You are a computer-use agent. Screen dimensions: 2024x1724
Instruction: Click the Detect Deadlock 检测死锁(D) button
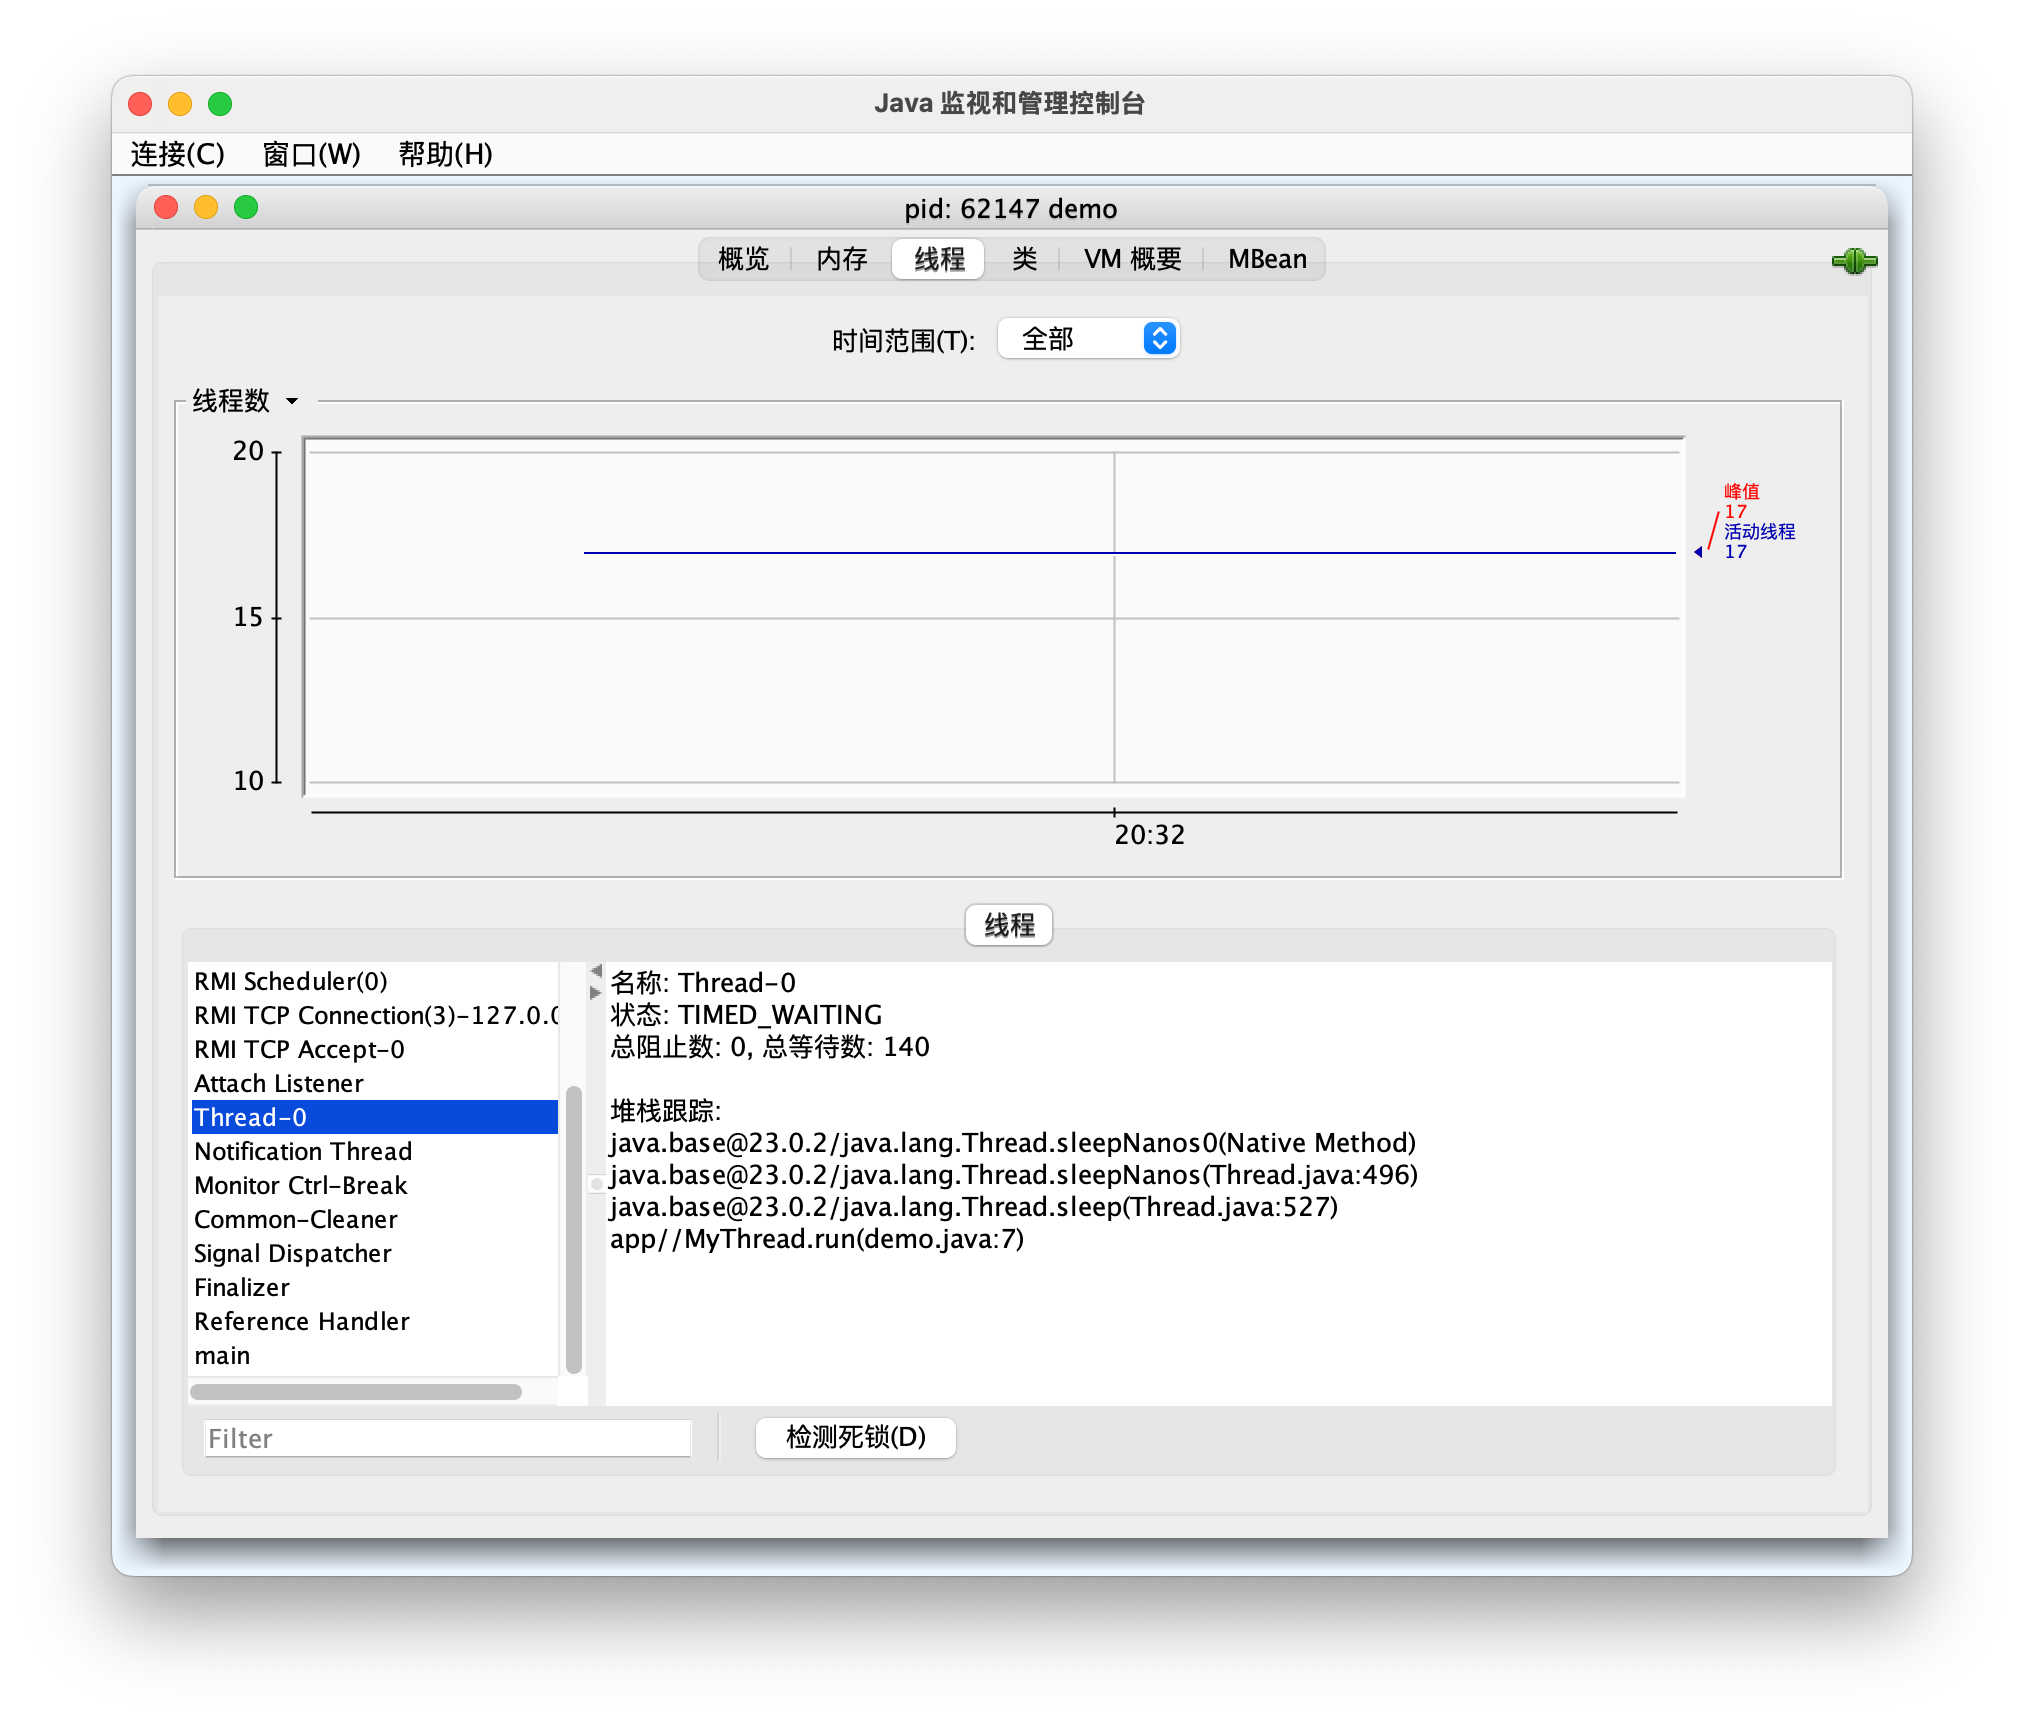pyautogui.click(x=855, y=1437)
